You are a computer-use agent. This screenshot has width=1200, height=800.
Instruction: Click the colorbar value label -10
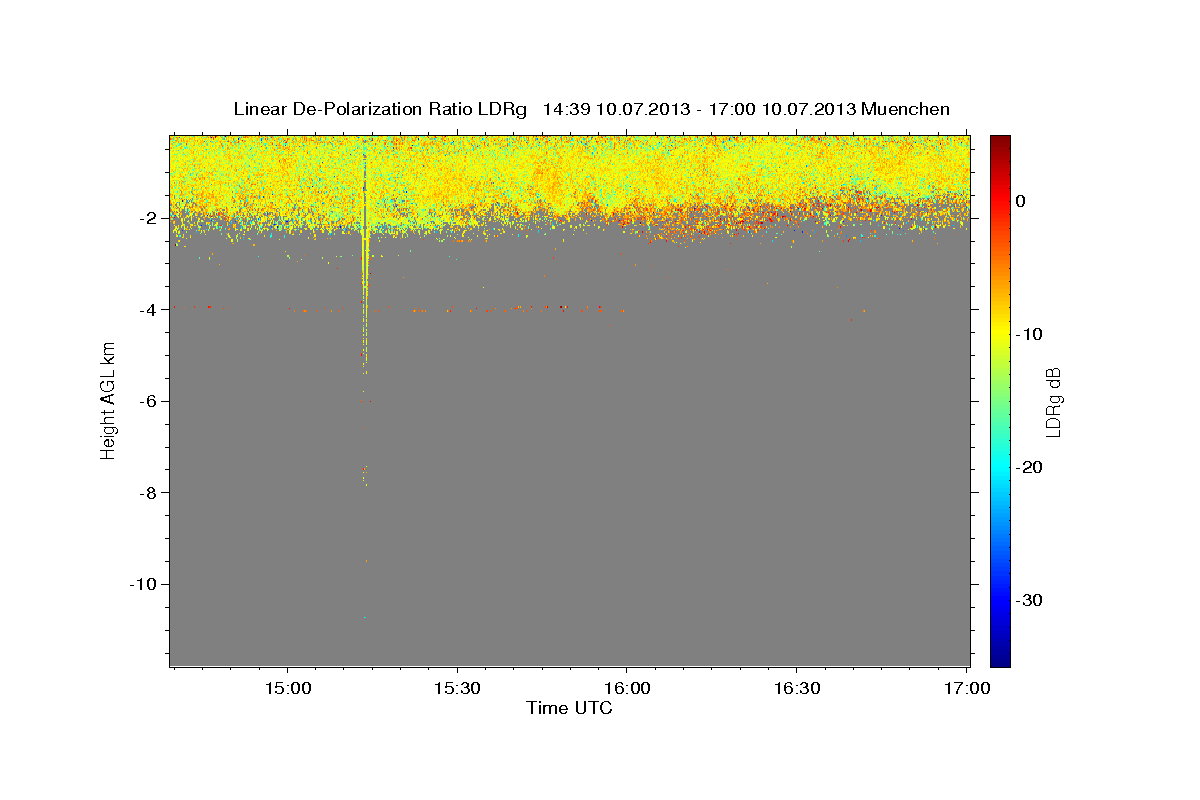click(1030, 334)
